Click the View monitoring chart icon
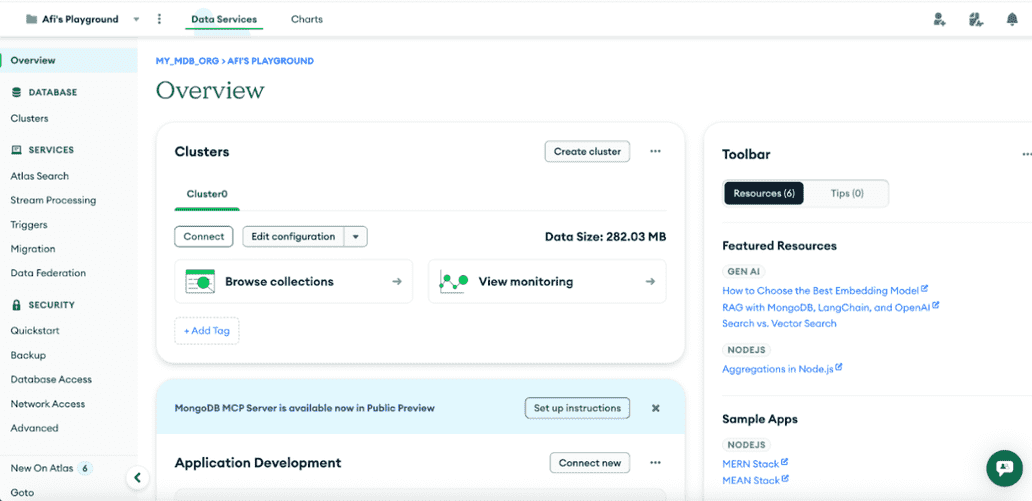 click(454, 282)
